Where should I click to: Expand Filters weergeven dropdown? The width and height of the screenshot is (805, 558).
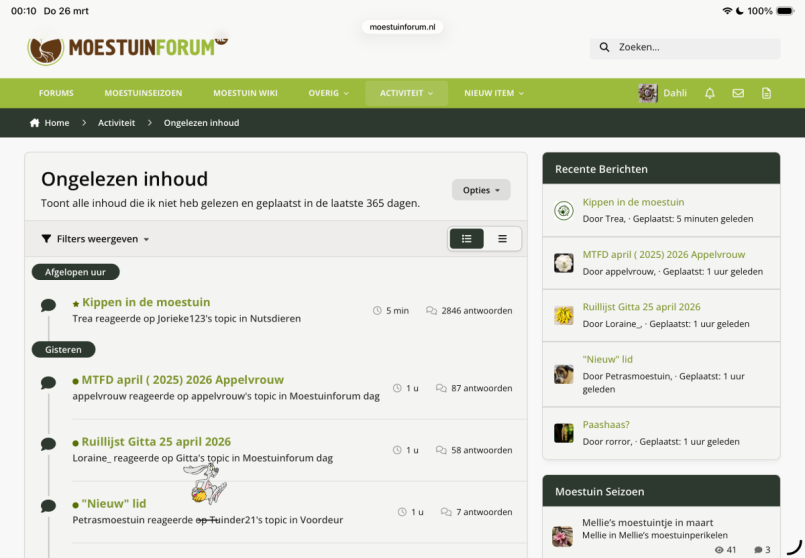tap(96, 239)
